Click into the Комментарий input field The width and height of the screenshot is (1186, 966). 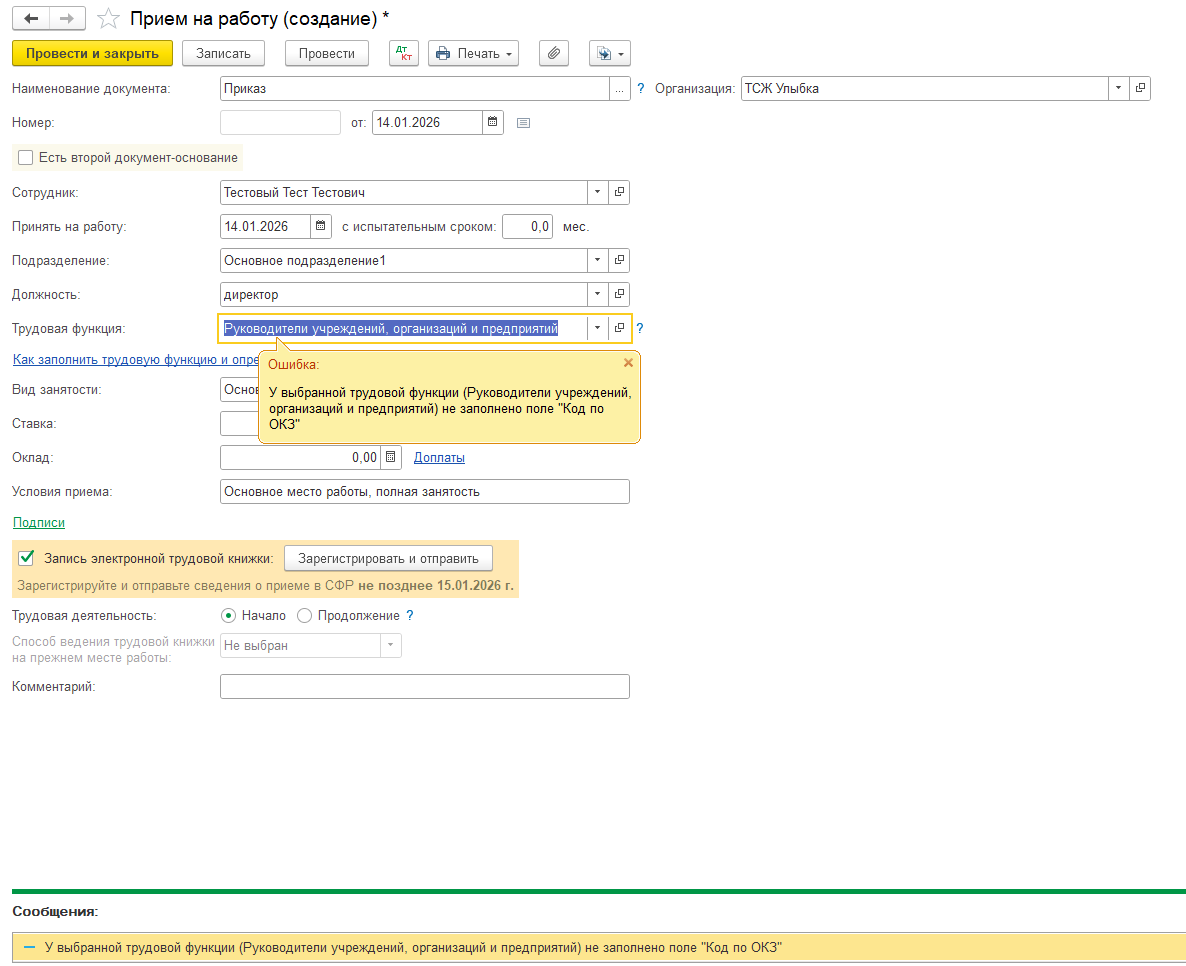pos(424,686)
